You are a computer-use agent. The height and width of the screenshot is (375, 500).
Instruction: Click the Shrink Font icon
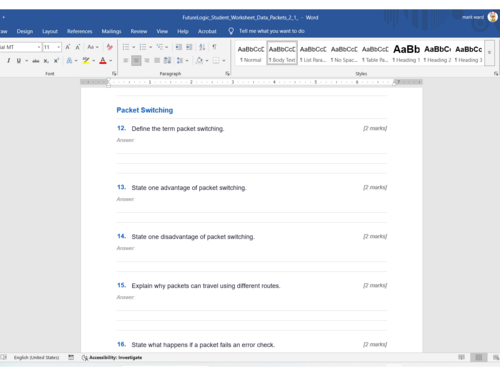point(78,47)
